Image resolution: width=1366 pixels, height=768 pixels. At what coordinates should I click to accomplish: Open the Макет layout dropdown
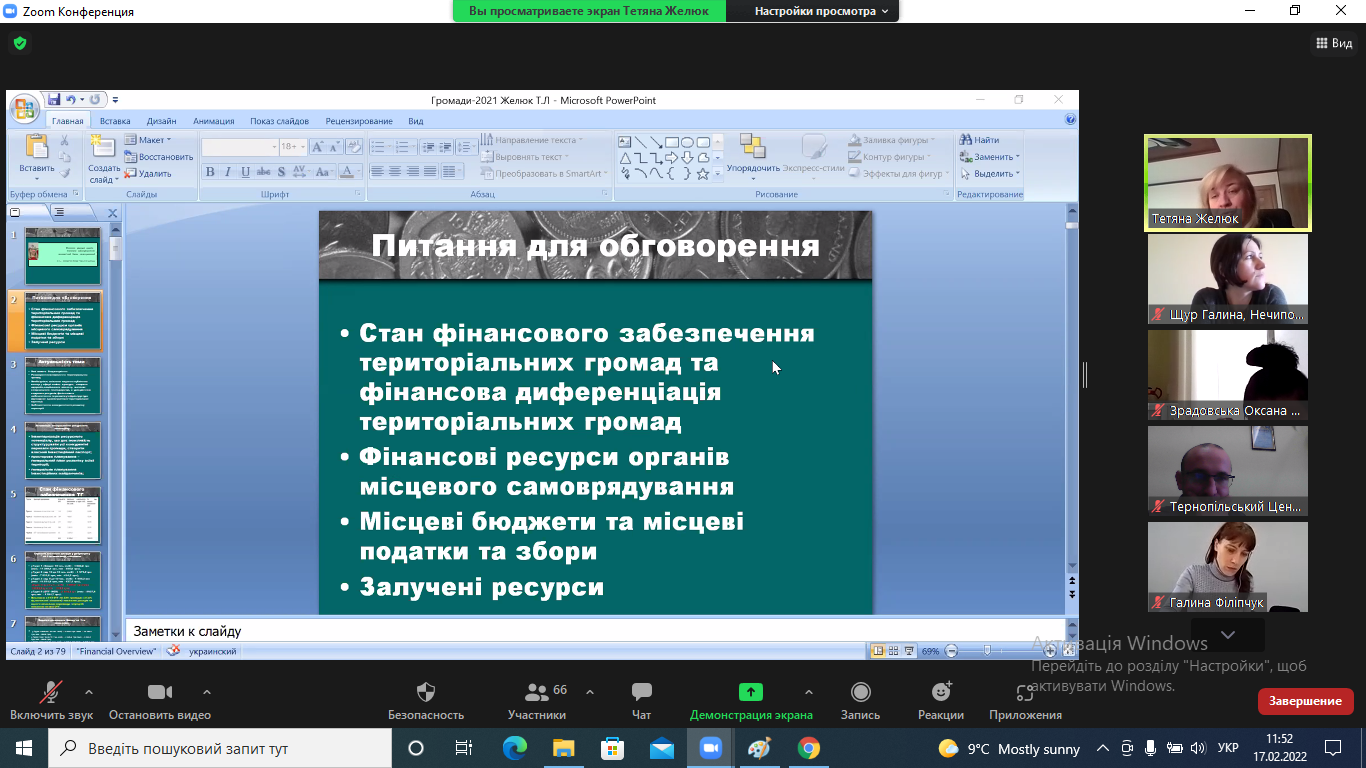click(x=148, y=140)
